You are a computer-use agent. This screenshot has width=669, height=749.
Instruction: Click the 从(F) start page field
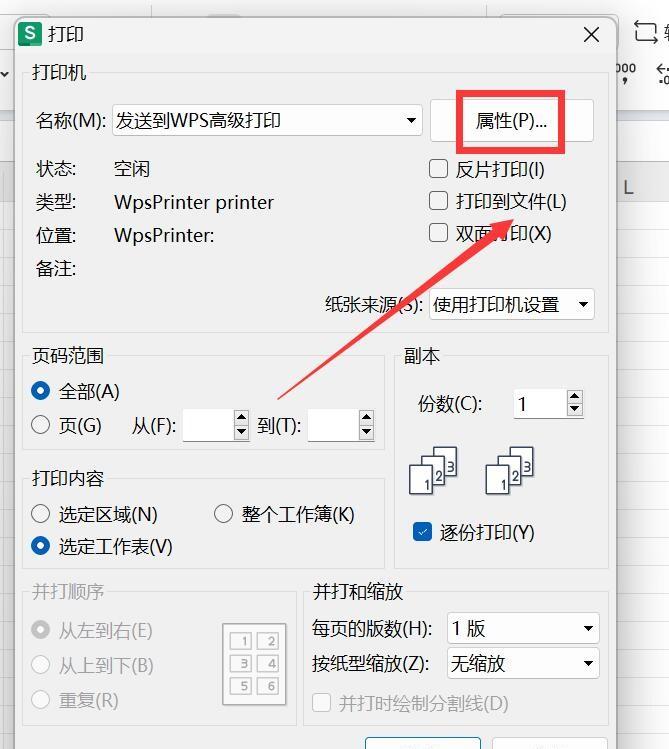click(208, 425)
